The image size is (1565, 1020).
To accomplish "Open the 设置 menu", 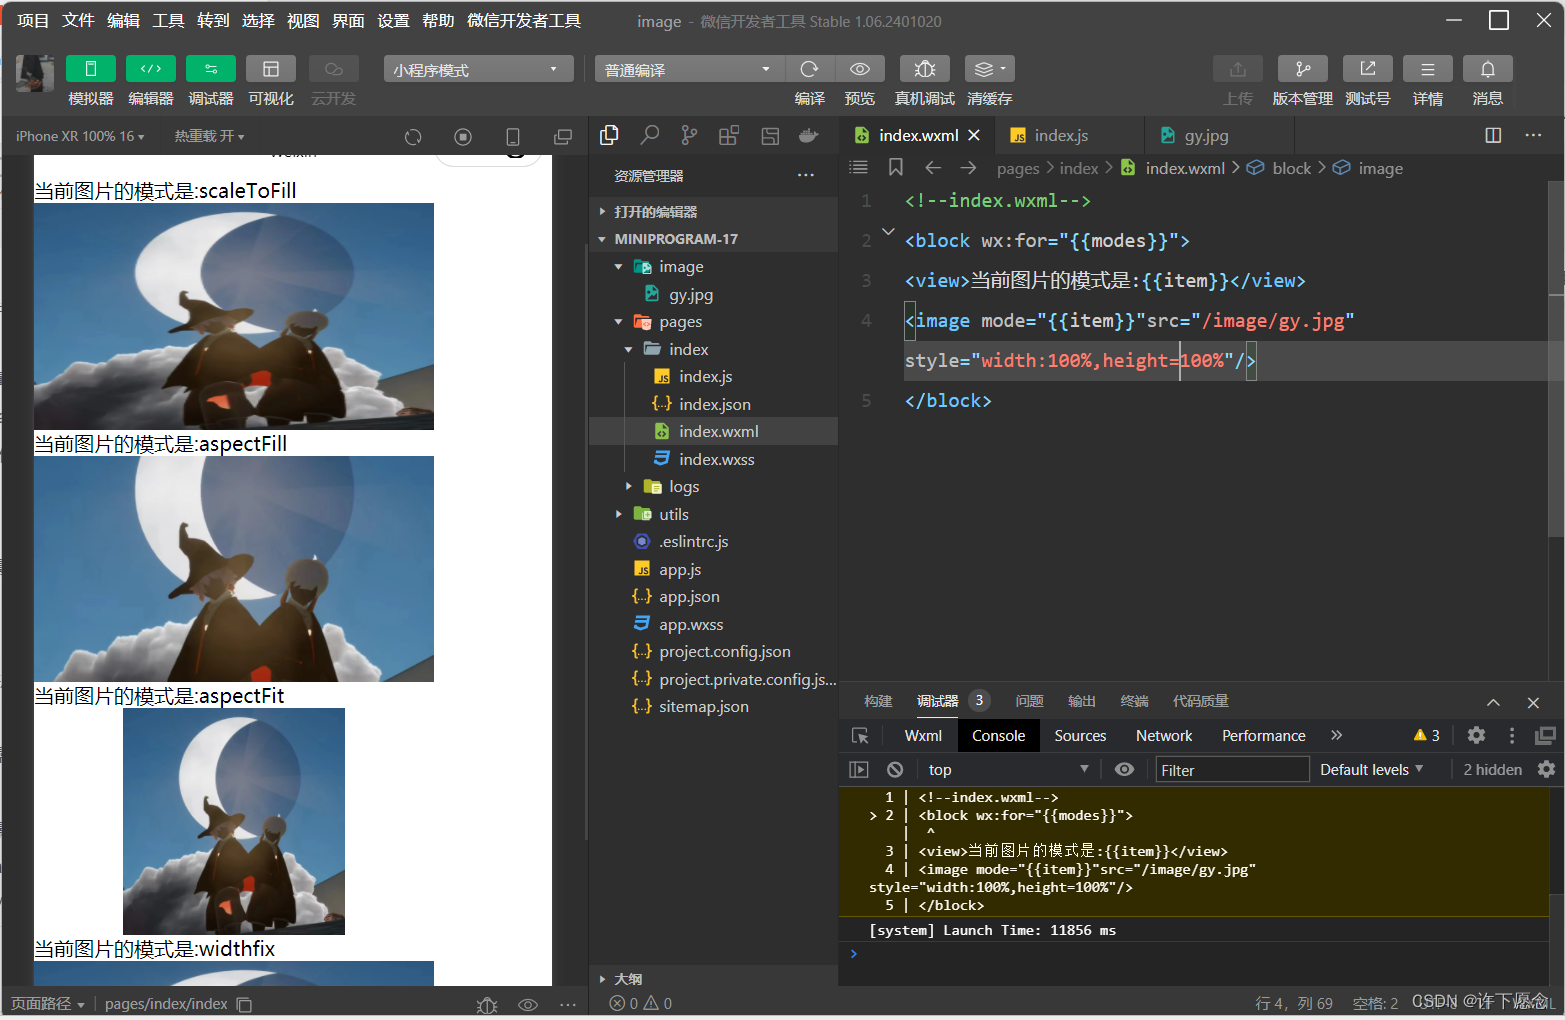I will (x=393, y=20).
